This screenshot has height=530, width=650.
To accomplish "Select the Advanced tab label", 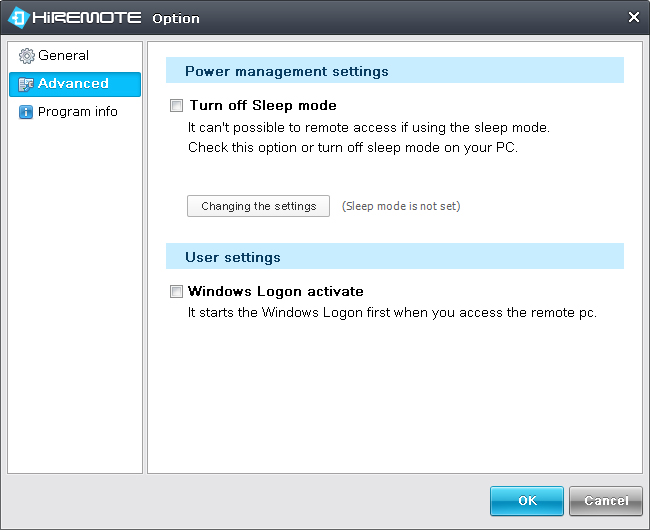I will click(73, 83).
